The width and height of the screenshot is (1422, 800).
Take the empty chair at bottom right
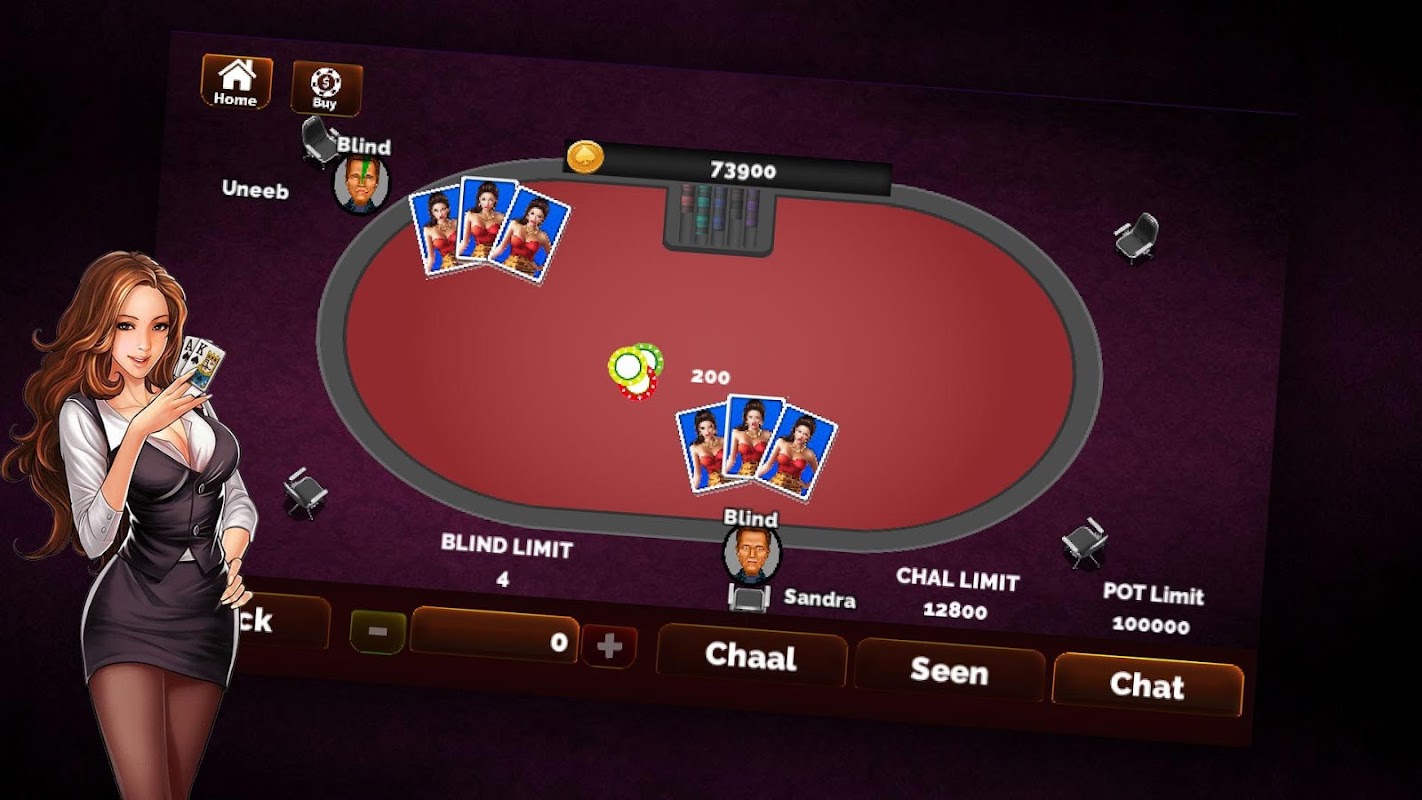pyautogui.click(x=1085, y=543)
